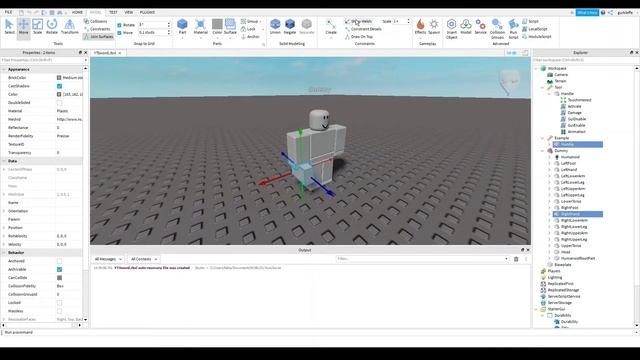Choose the Select tool in ribbon
640x360 pixels.
[9, 27]
